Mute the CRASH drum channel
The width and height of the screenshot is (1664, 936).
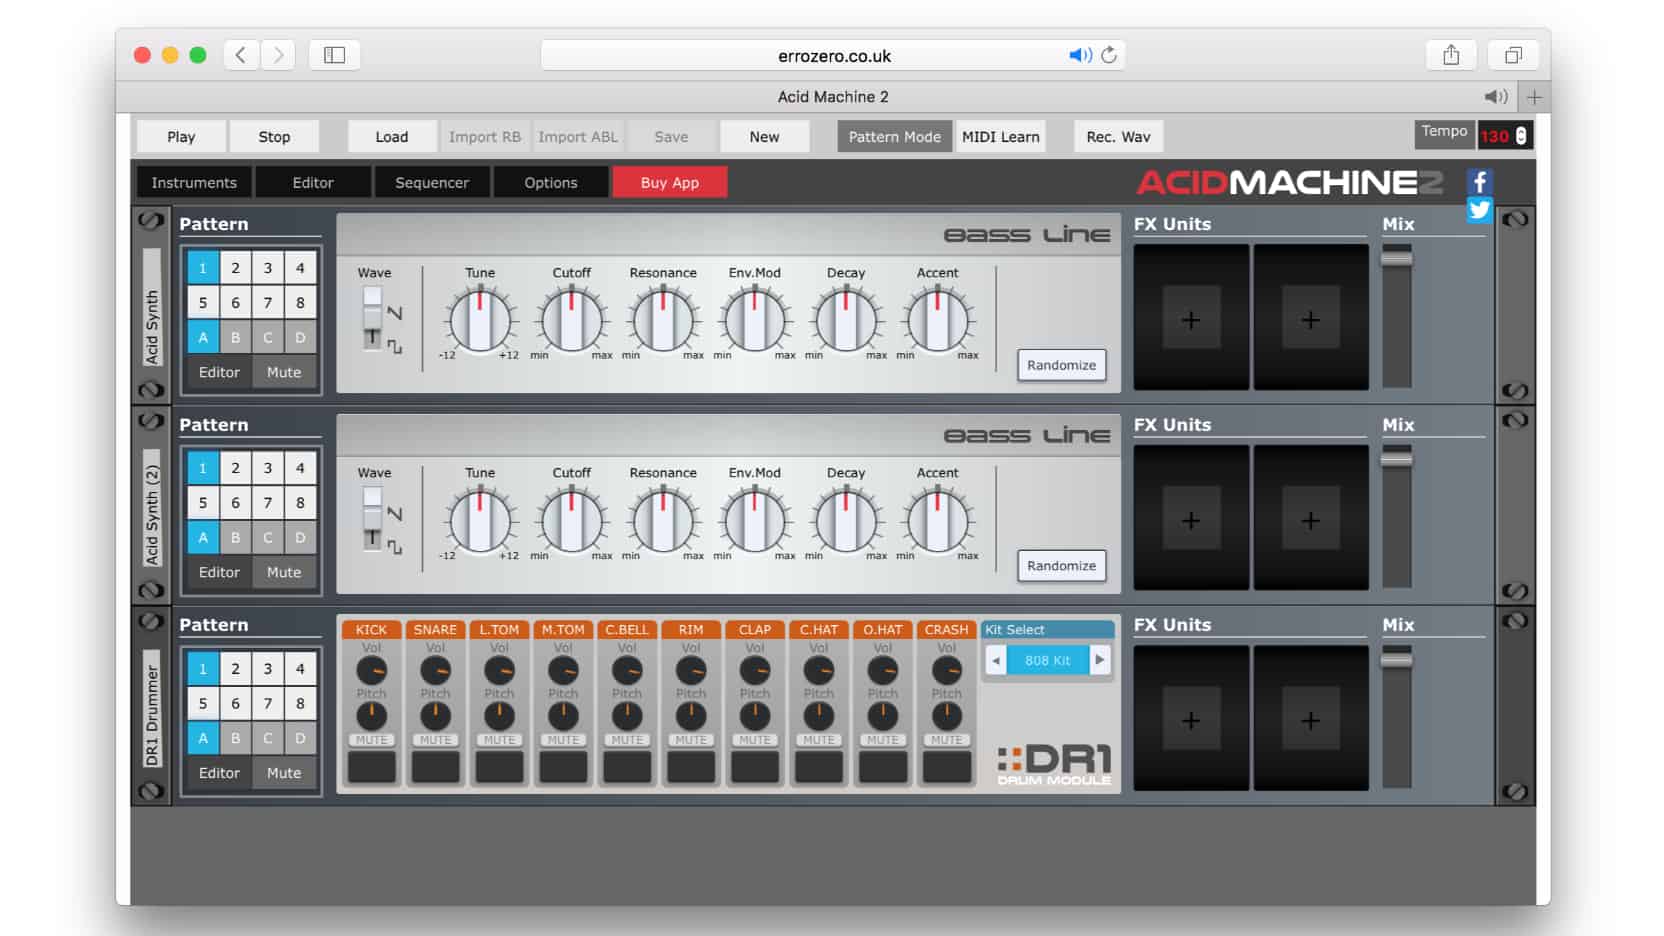(x=946, y=740)
